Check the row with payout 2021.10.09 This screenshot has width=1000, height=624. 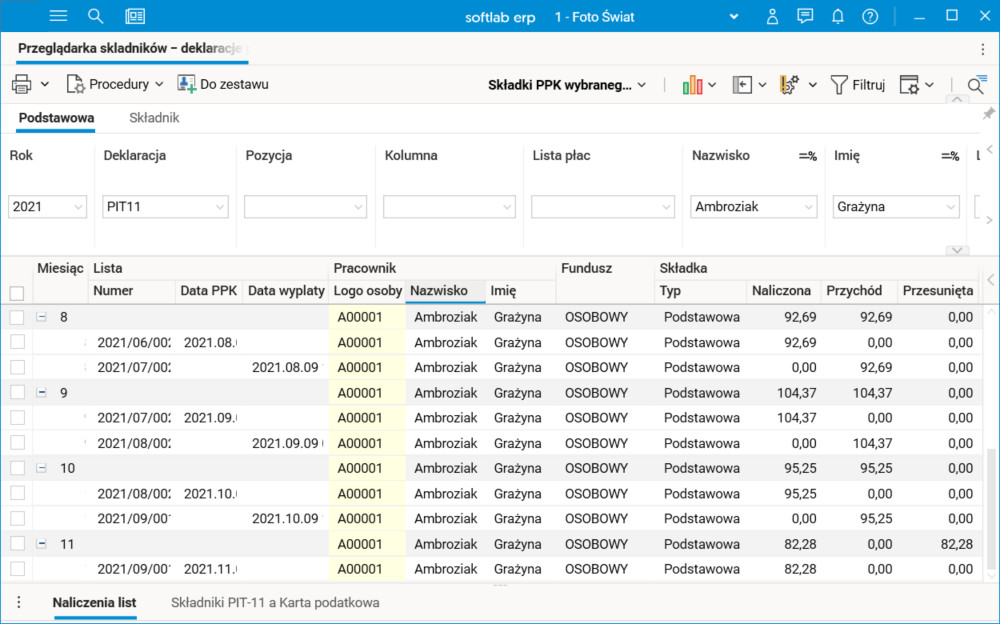point(17,518)
